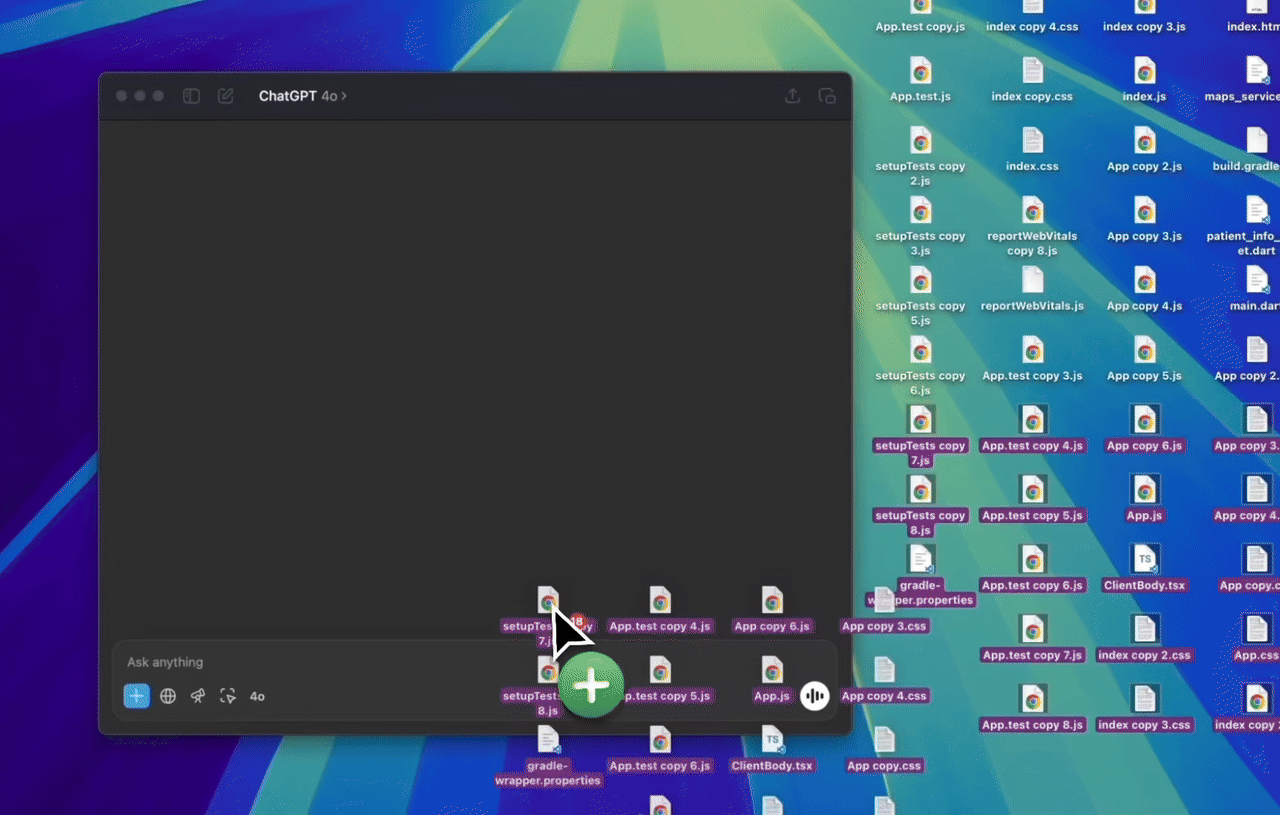Toggle the sidebar panel in ChatGPT
1280x815 pixels.
[191, 96]
